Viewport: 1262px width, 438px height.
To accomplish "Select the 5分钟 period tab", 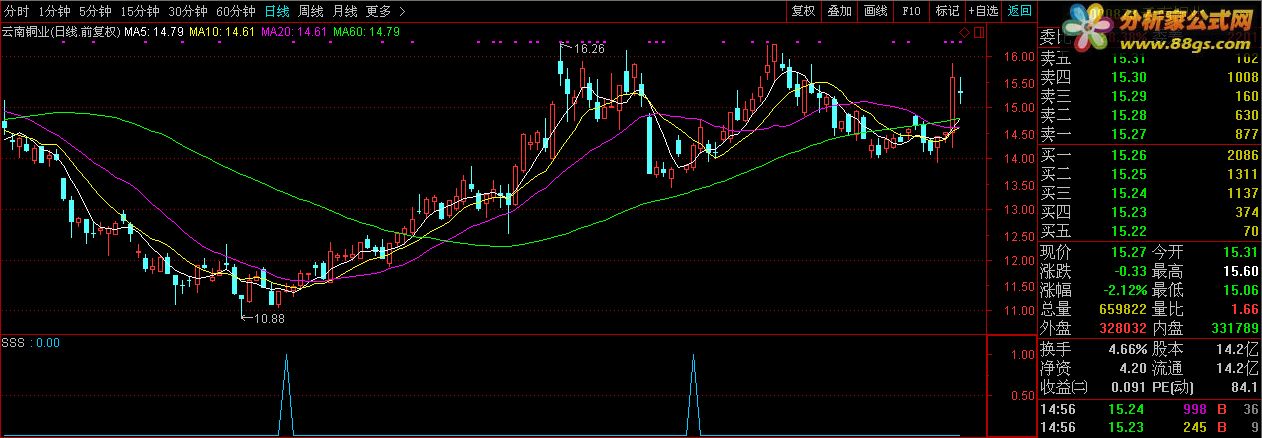I will click(x=94, y=11).
